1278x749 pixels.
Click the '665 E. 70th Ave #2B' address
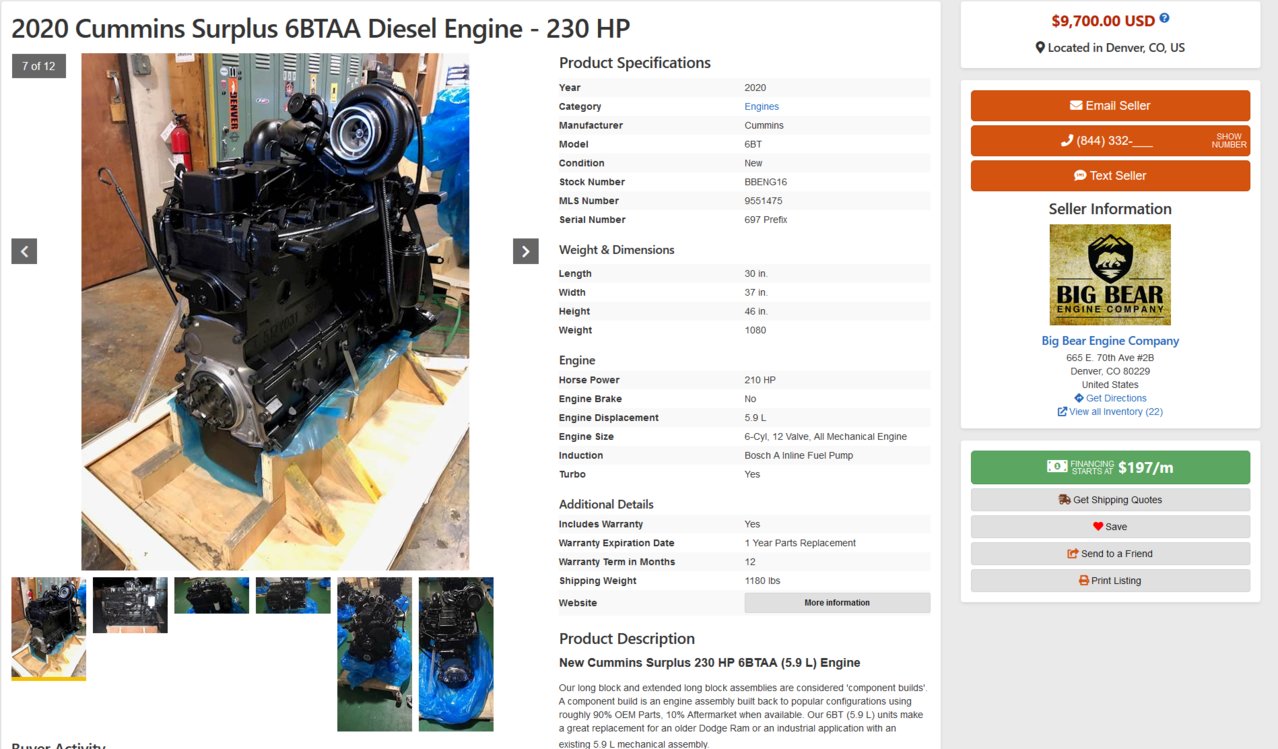coord(1110,358)
